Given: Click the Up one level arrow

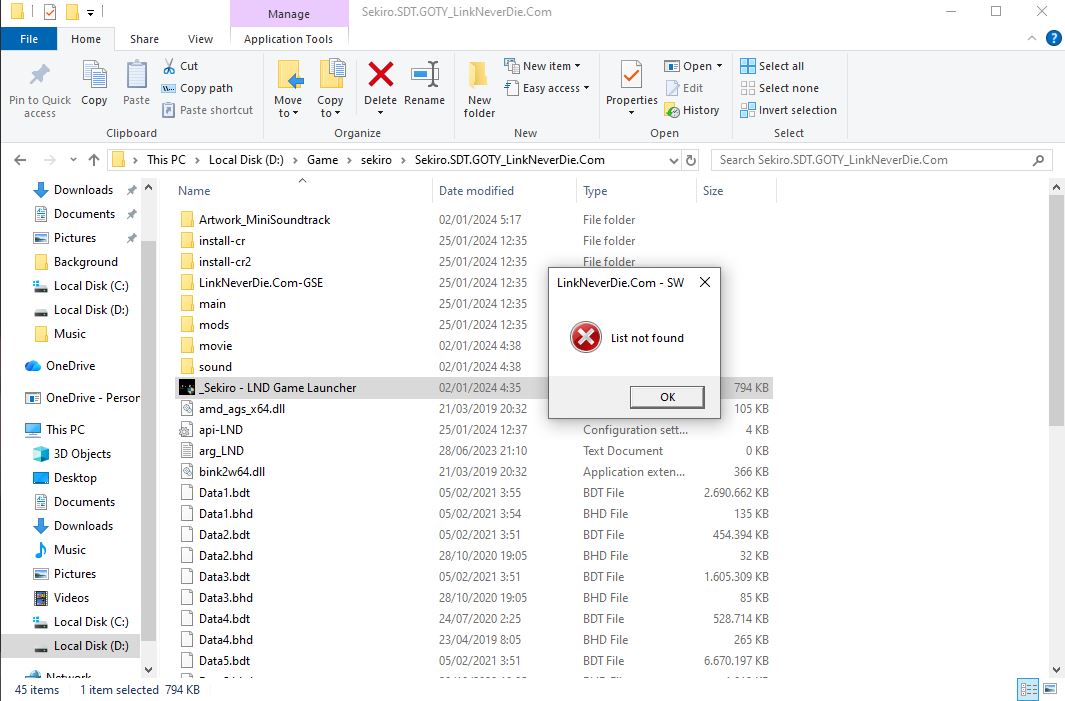Looking at the screenshot, I should click(94, 160).
